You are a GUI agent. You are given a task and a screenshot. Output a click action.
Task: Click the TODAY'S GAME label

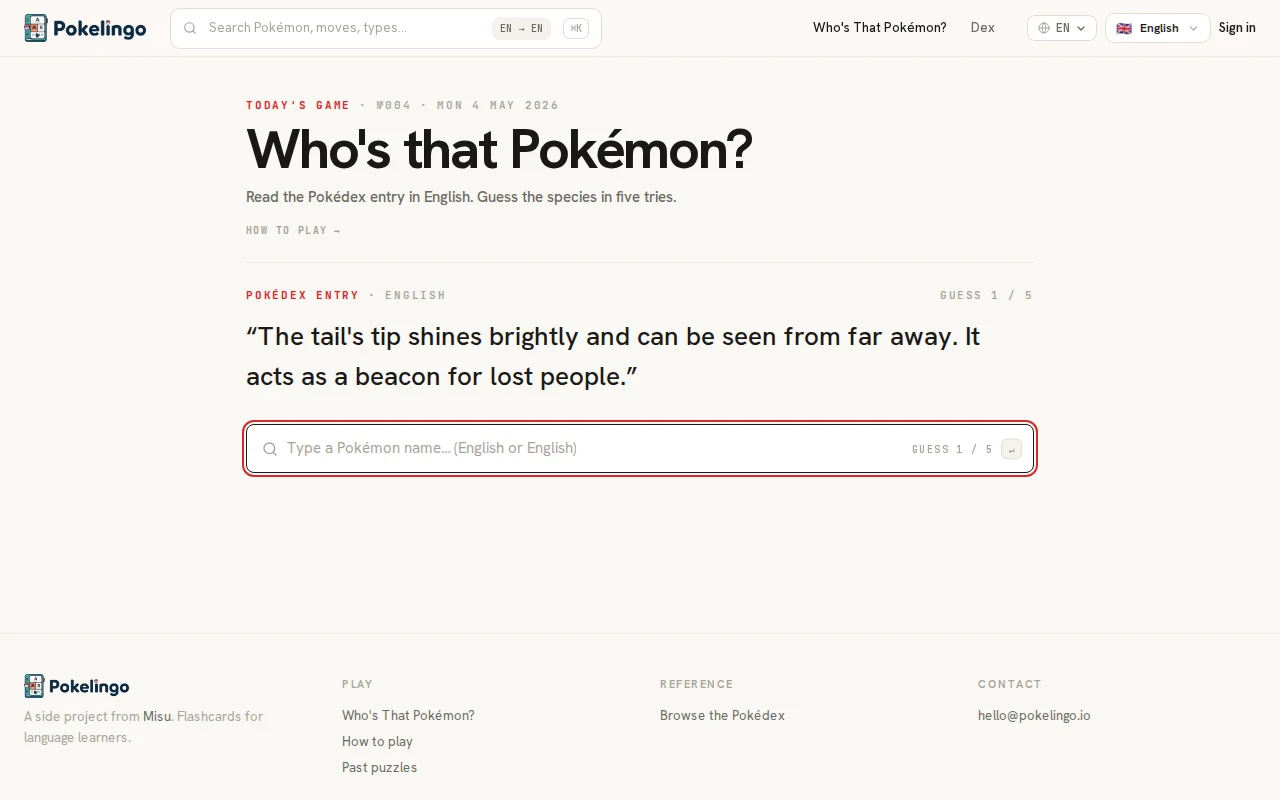[298, 105]
